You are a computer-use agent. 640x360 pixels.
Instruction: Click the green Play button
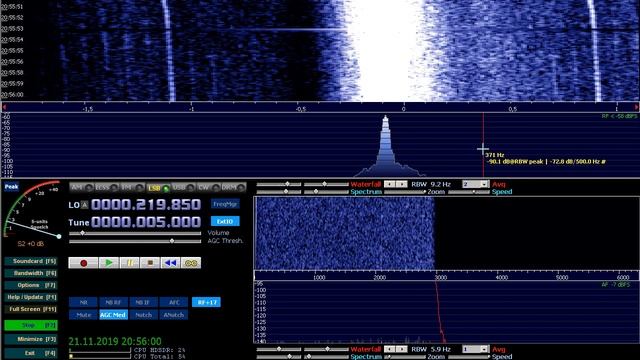click(109, 263)
